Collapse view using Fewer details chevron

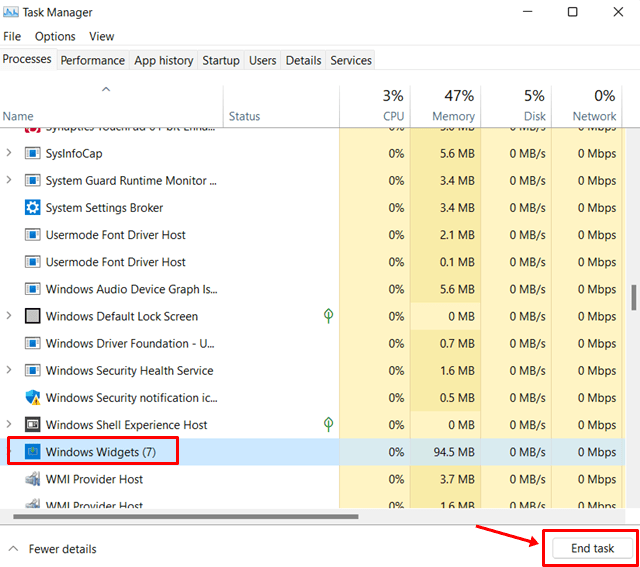tap(13, 549)
